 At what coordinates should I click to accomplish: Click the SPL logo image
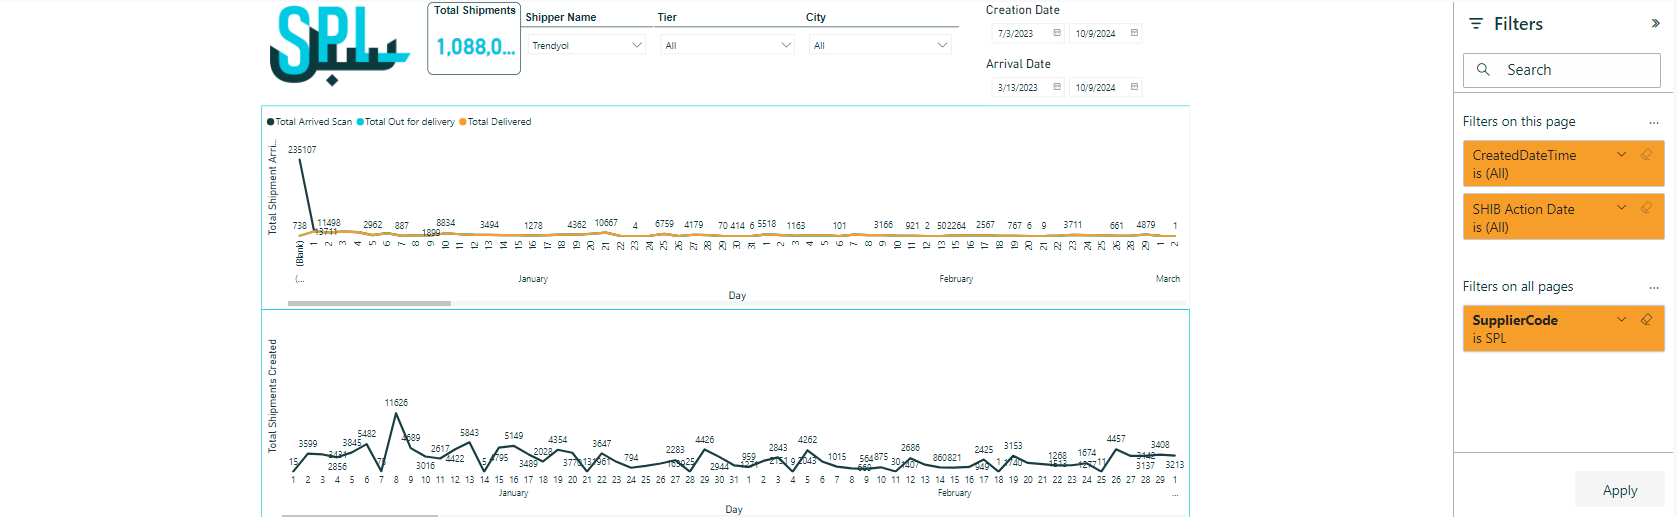(x=339, y=45)
